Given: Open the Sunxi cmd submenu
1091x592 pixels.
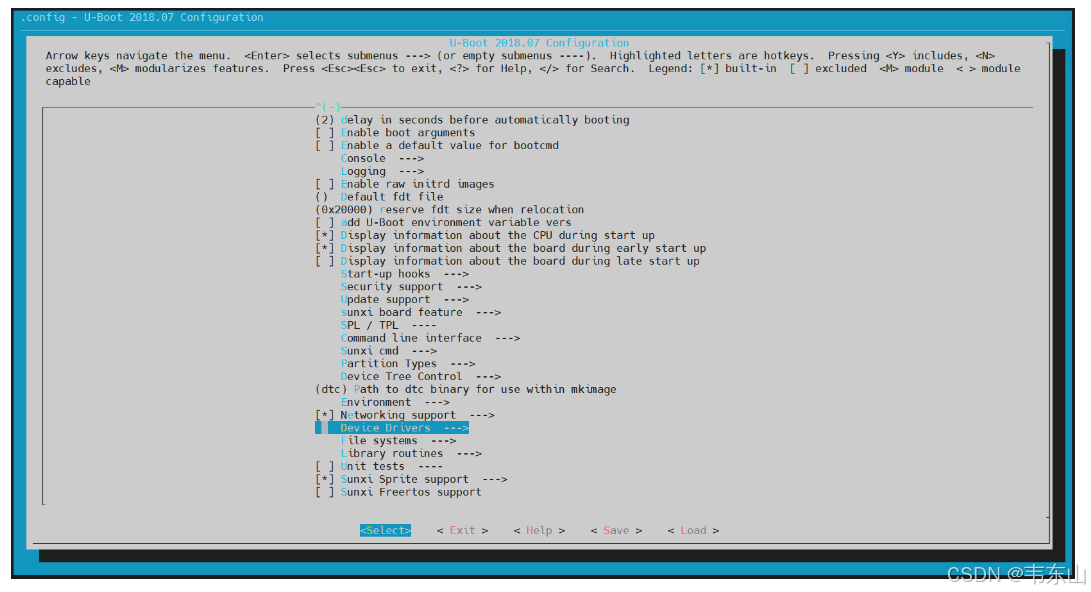Looking at the screenshot, I should tap(388, 351).
